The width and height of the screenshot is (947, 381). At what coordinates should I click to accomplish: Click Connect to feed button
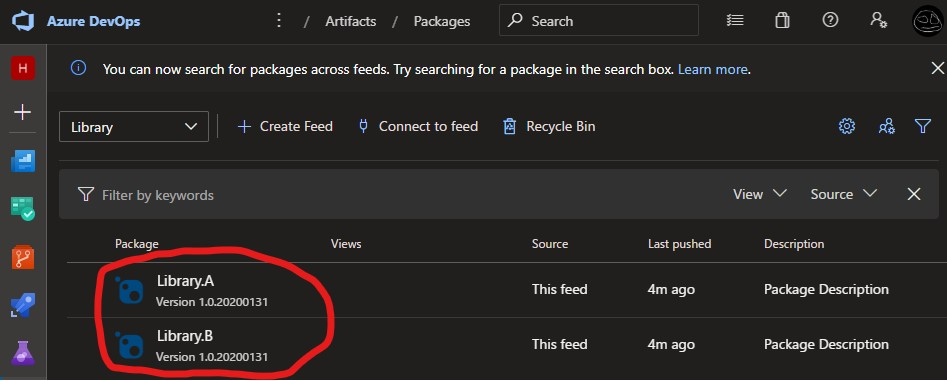(x=418, y=127)
